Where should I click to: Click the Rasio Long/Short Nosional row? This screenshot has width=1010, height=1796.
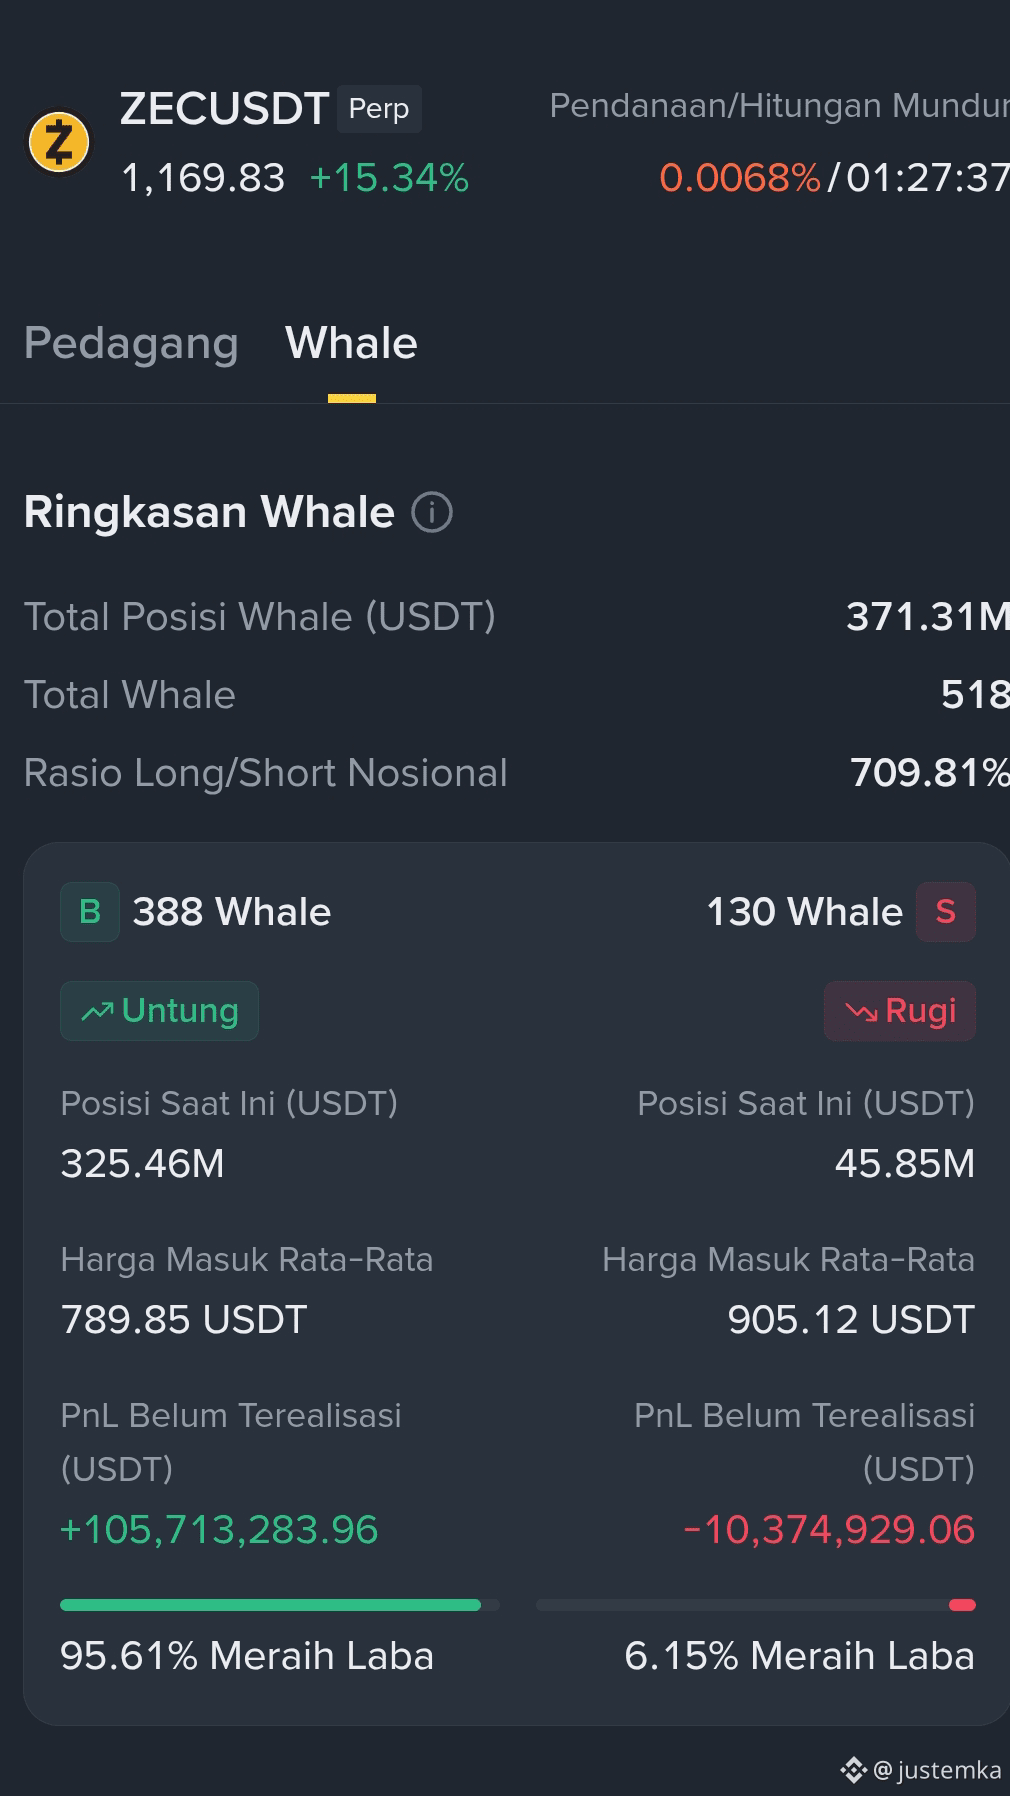pos(517,773)
